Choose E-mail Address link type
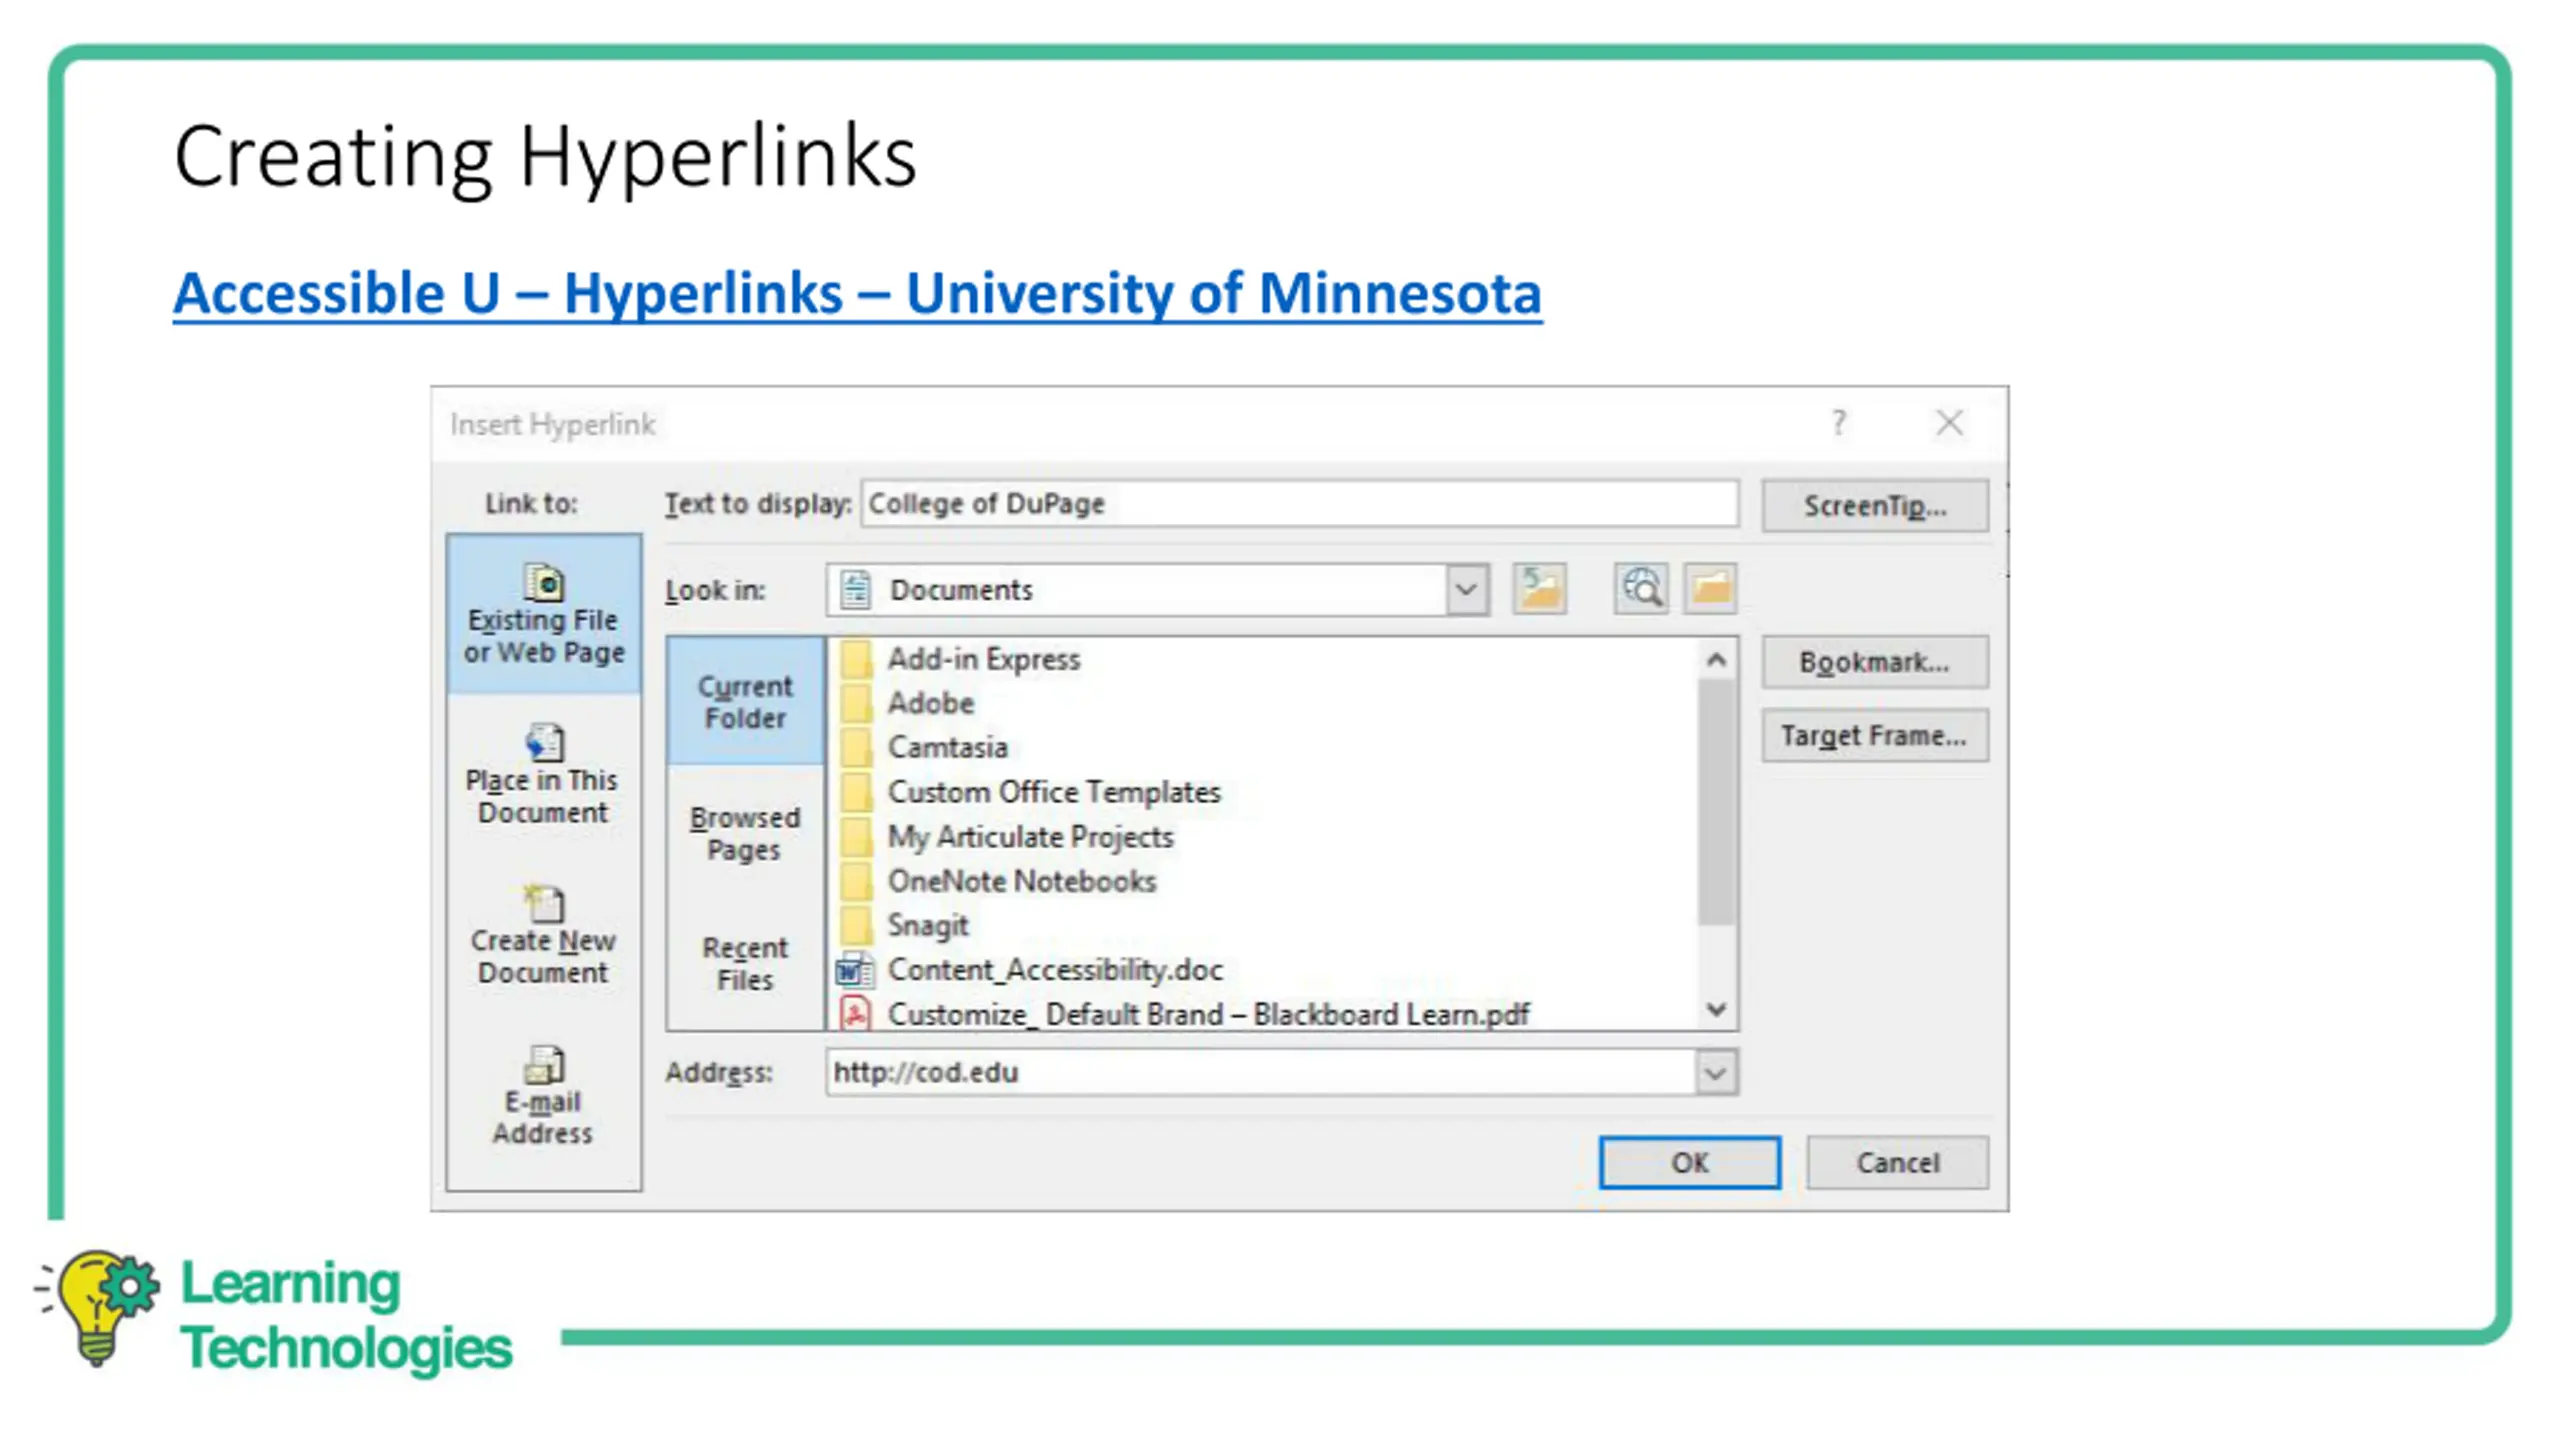2560x1440 pixels. [544, 1096]
